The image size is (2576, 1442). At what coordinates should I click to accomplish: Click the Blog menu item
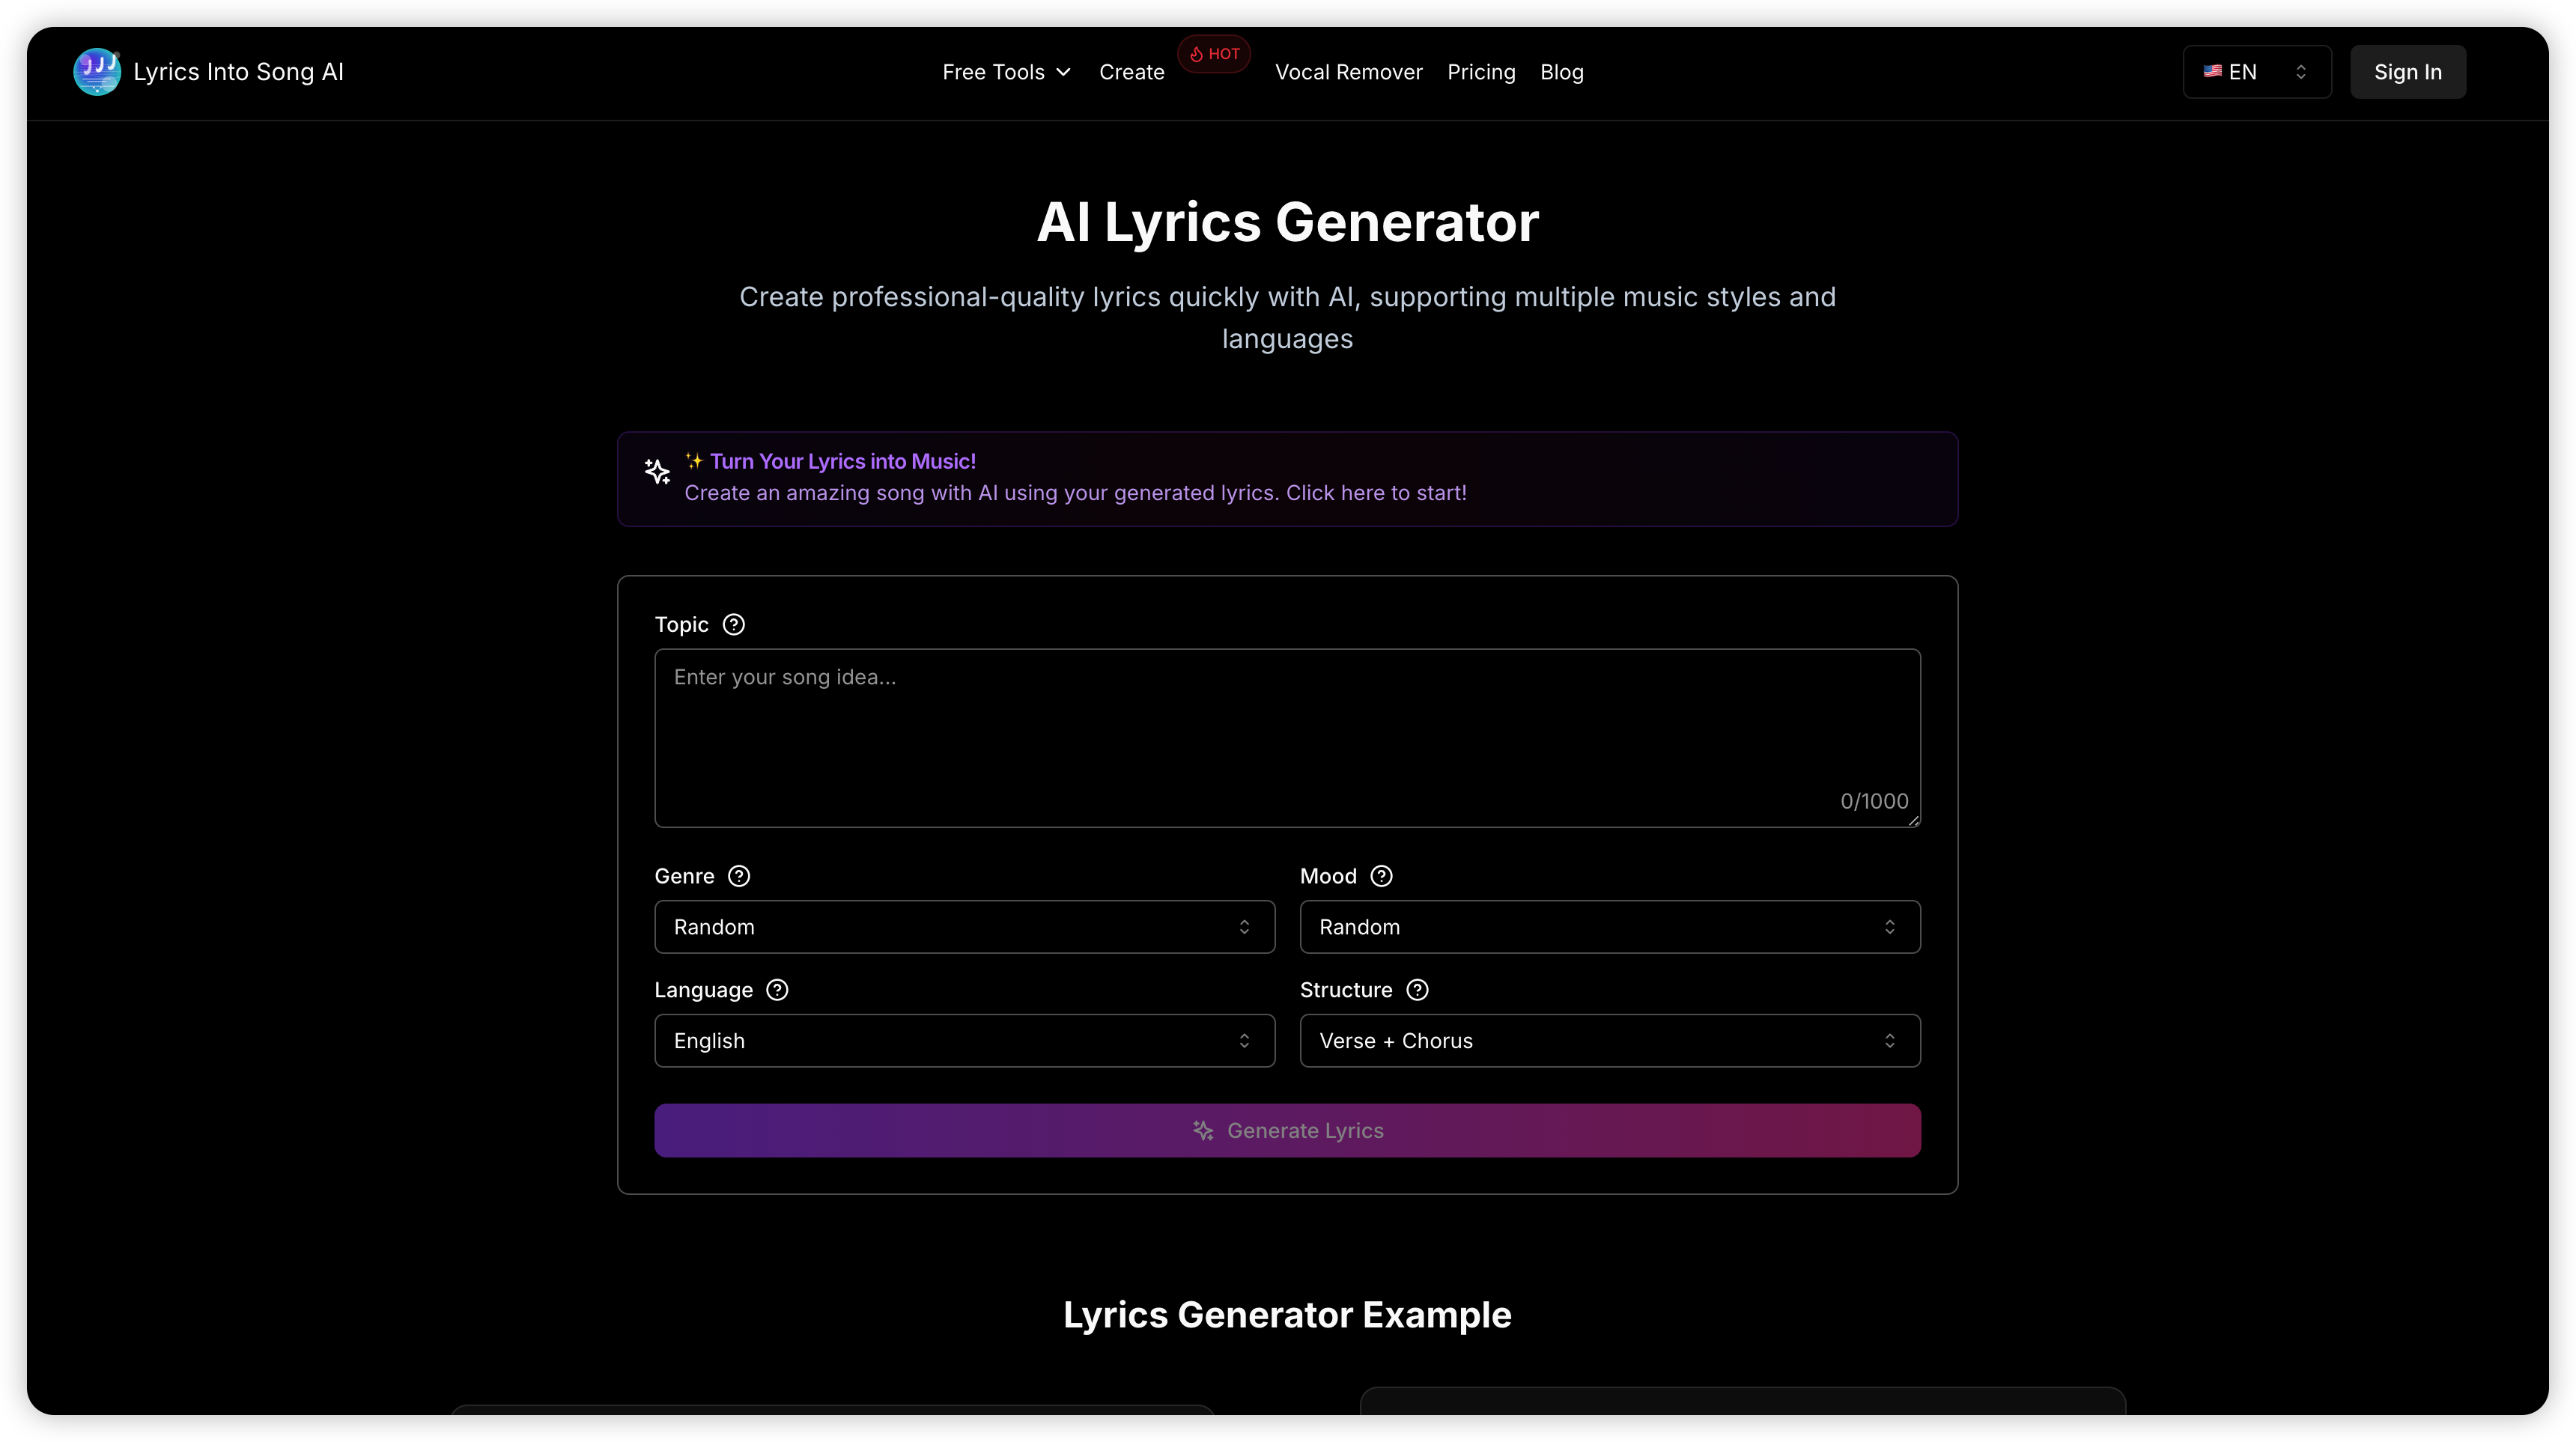coord(1561,73)
